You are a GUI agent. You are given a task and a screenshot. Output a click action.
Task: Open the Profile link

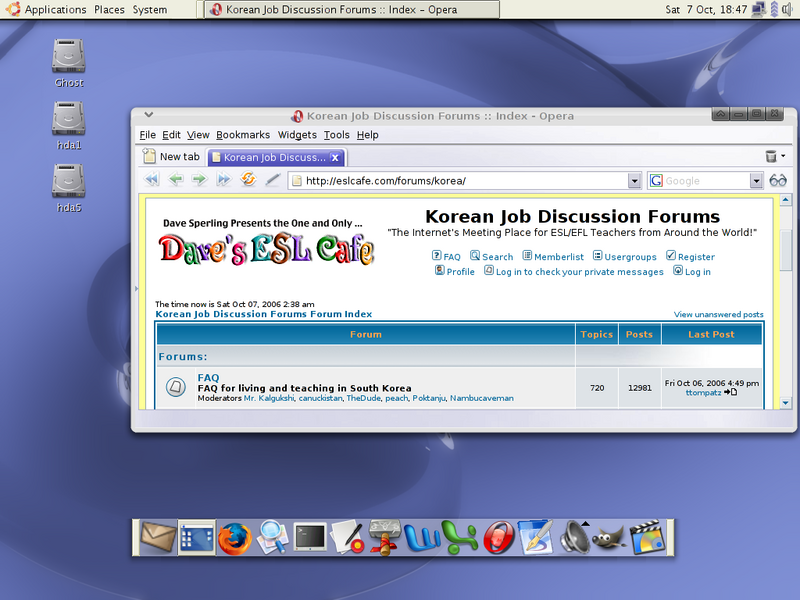click(455, 271)
